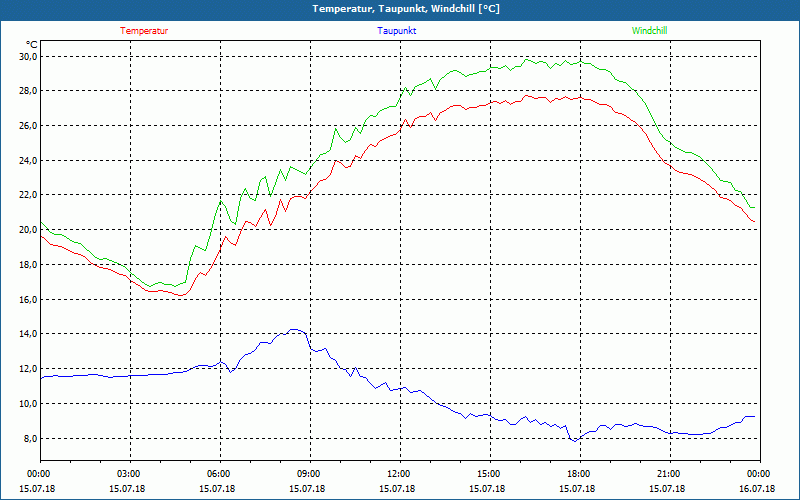
Task: Click the 28,0 y-axis value
Action: [28, 91]
